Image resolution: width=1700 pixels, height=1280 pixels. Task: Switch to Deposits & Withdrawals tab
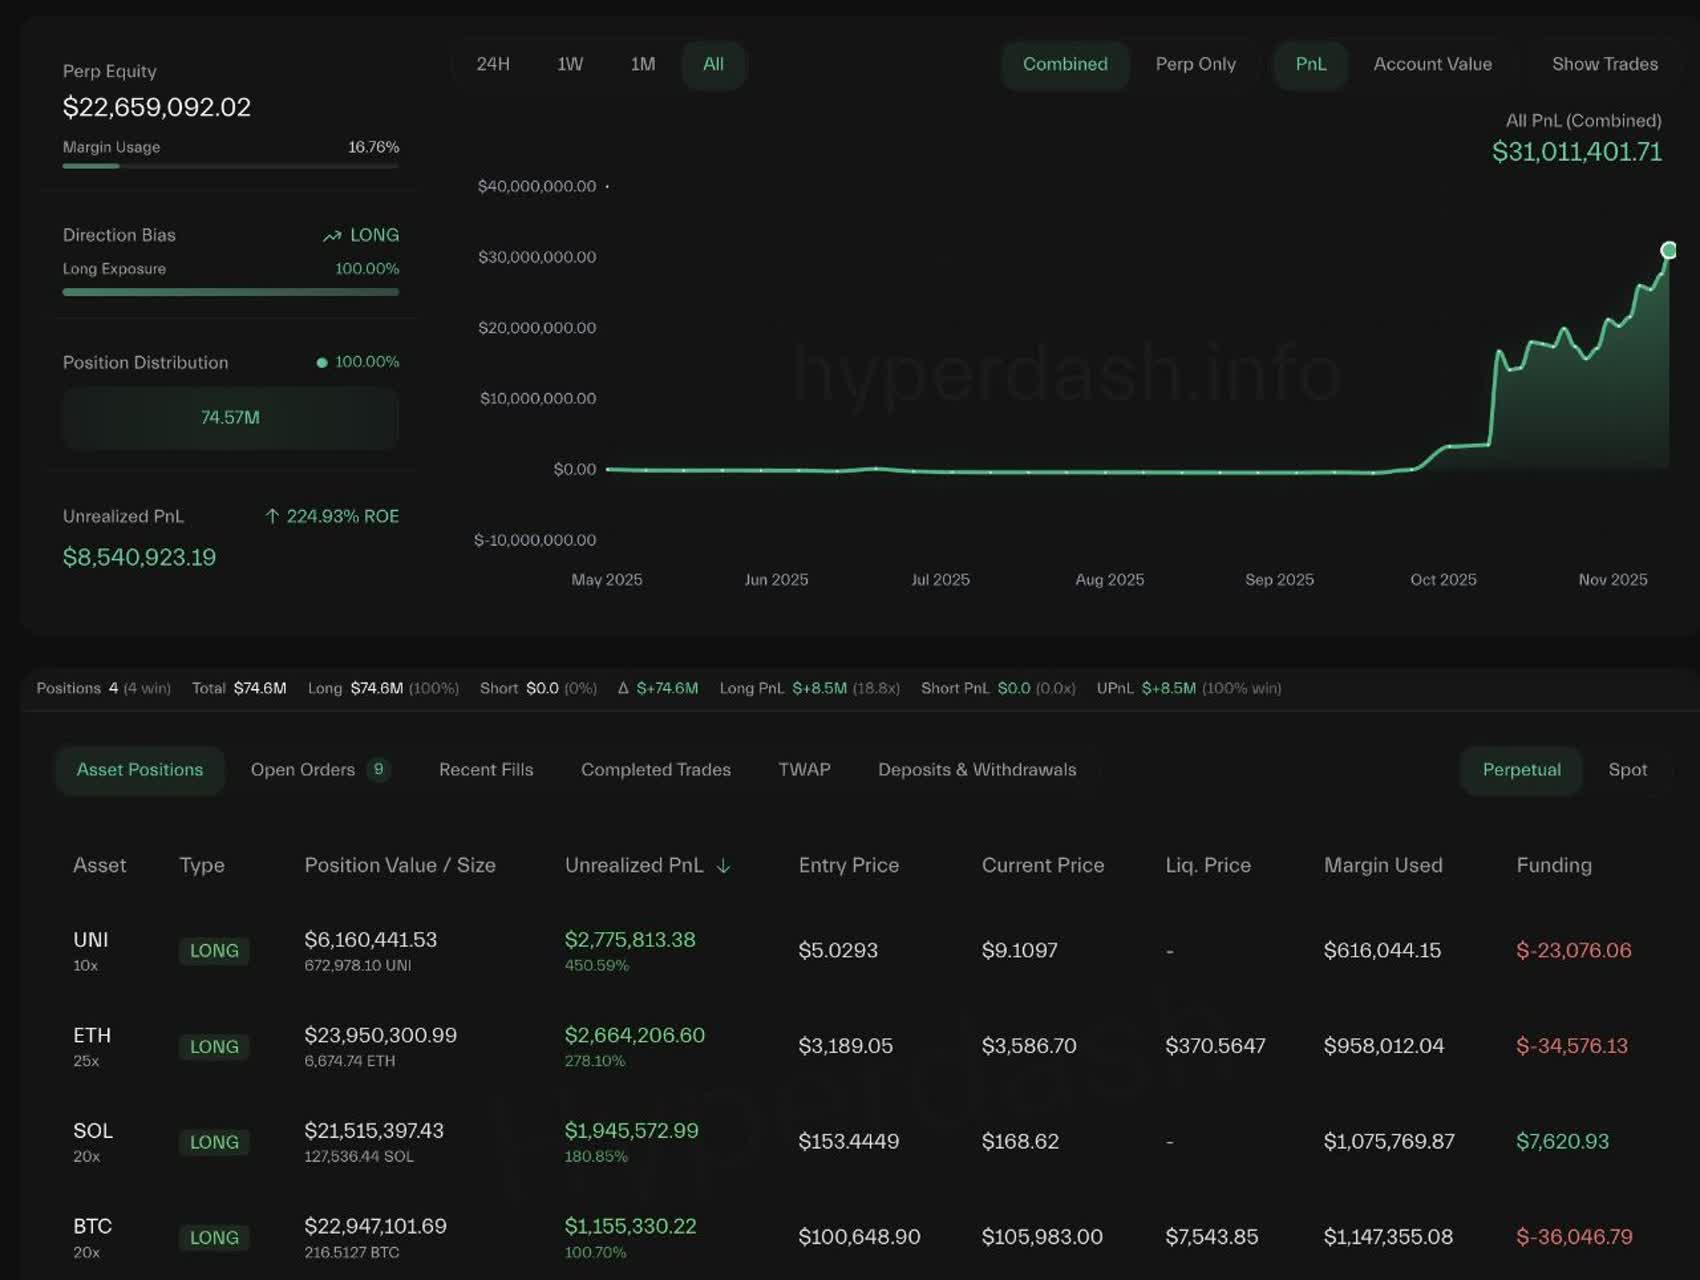click(x=977, y=769)
